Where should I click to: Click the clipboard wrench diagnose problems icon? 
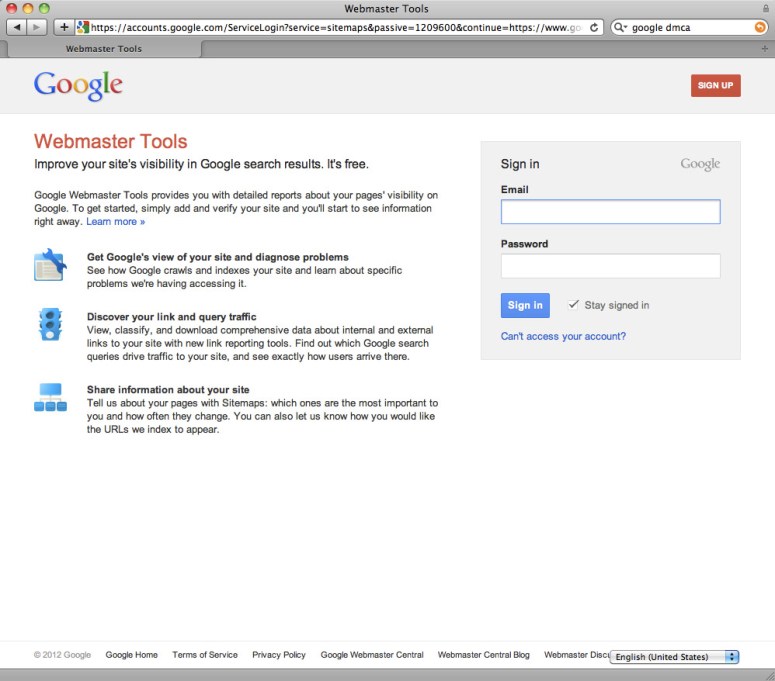pyautogui.click(x=49, y=266)
